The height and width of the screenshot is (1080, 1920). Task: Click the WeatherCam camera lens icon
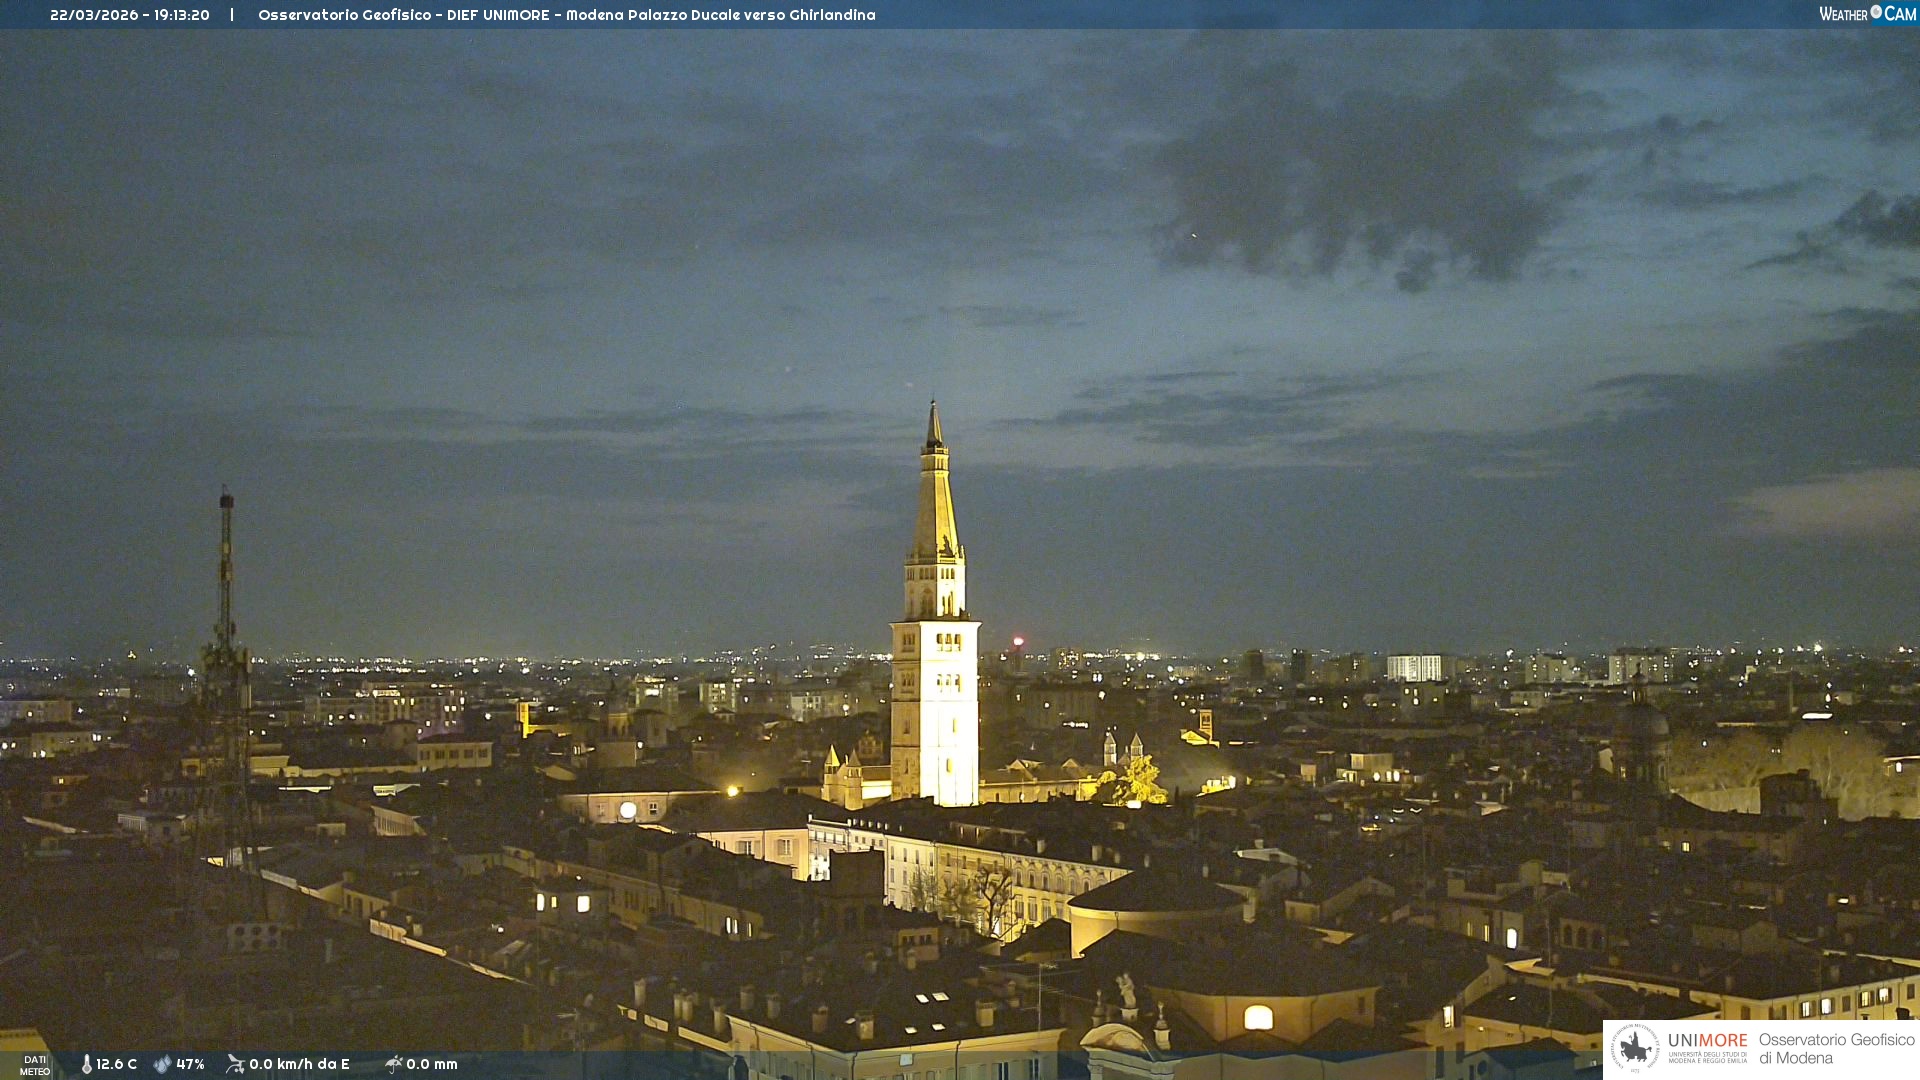tap(1876, 12)
